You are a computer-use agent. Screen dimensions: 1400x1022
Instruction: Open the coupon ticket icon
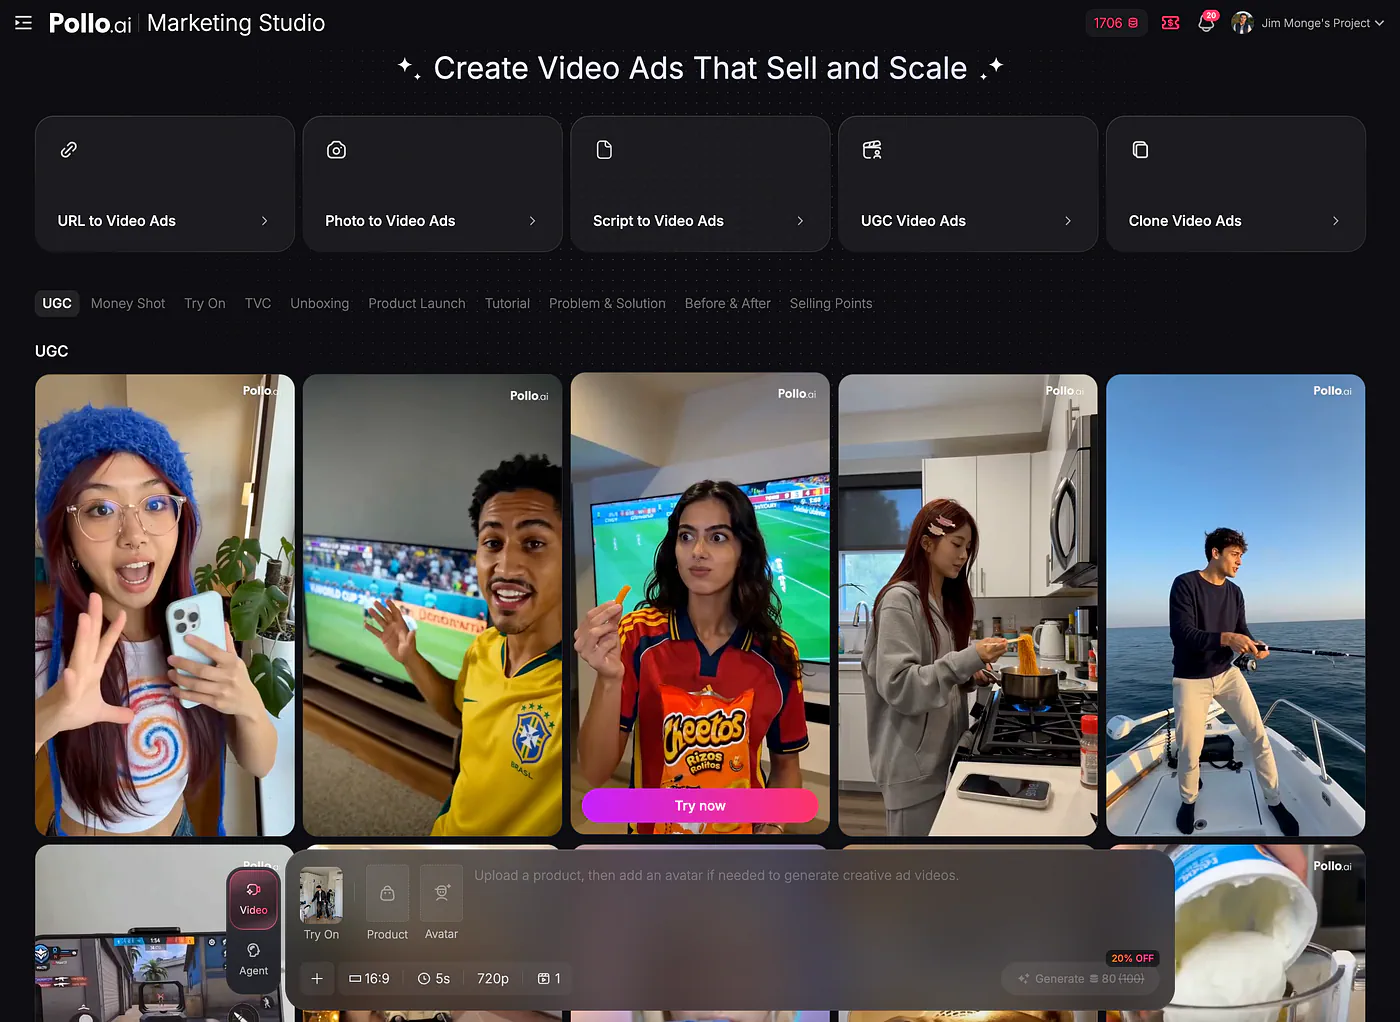click(1170, 23)
